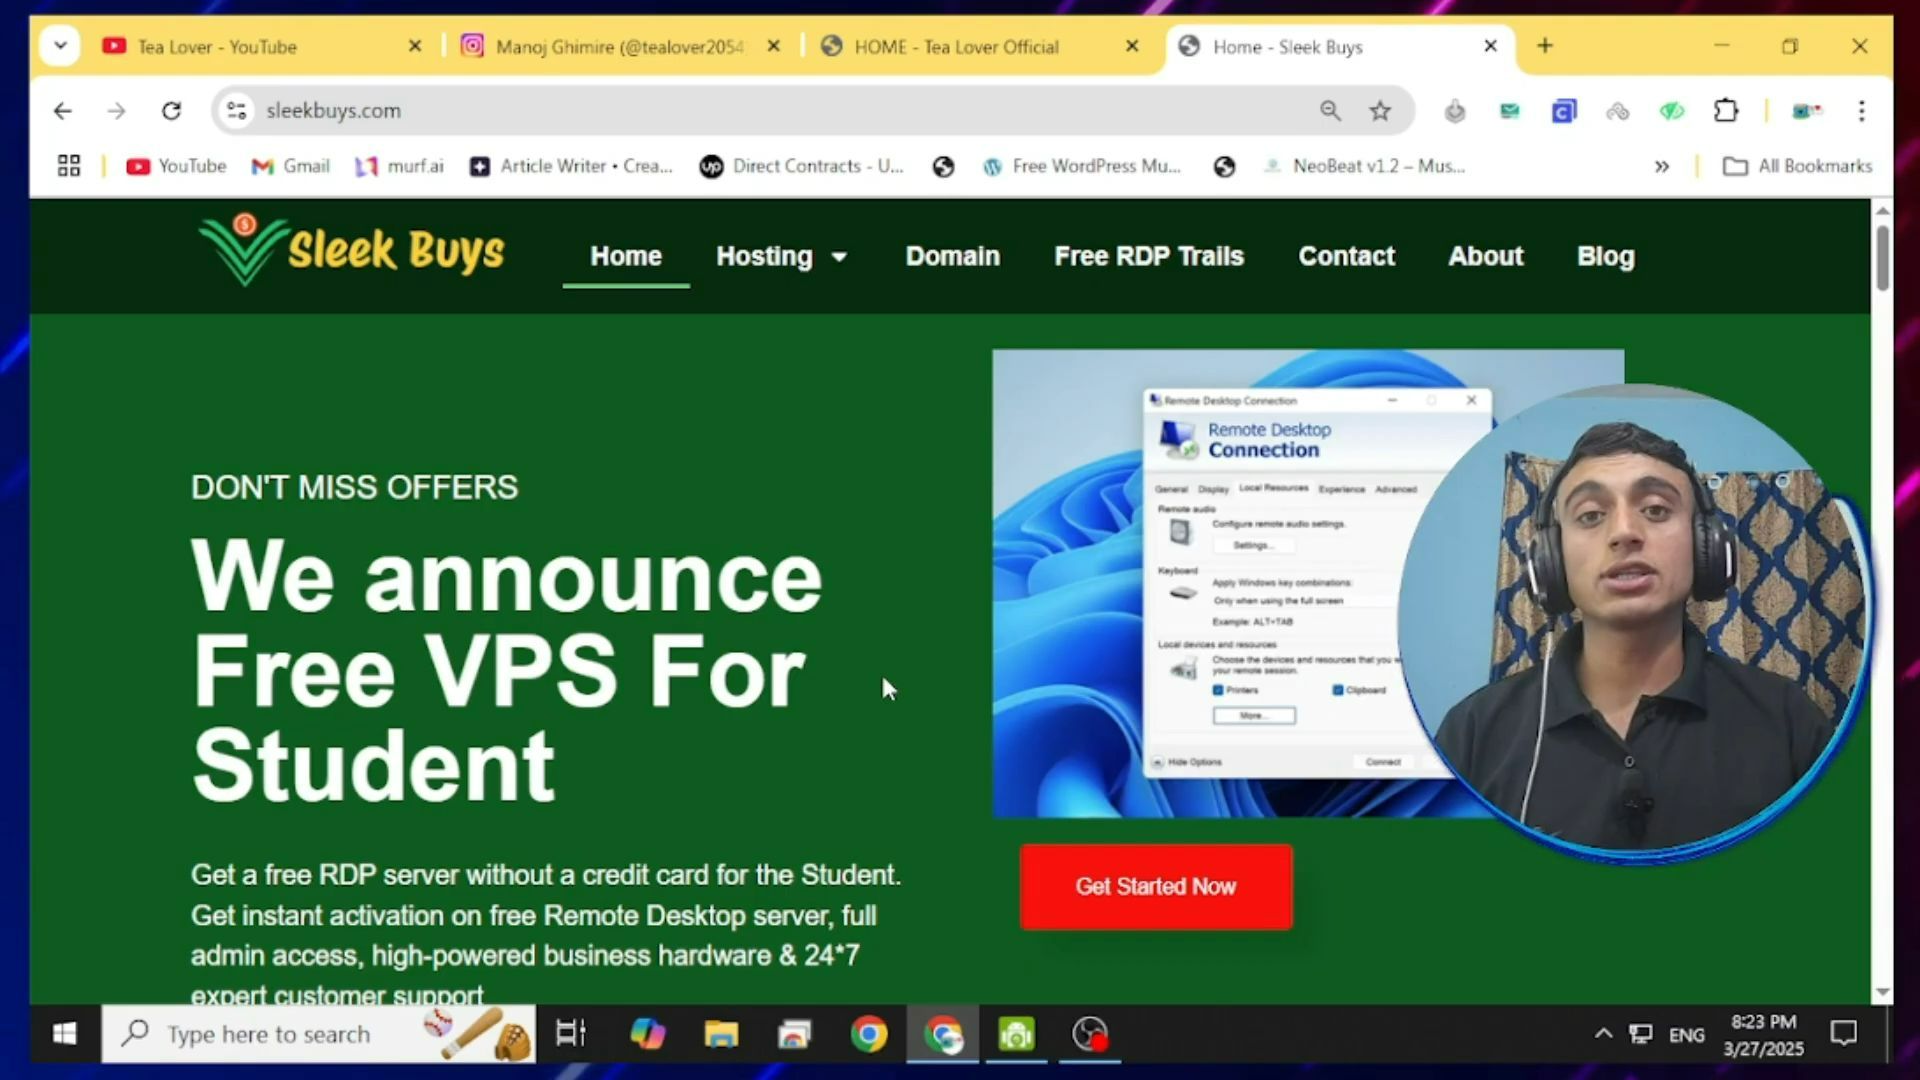This screenshot has height=1080, width=1920.
Task: Open a new tab with plus button
Action: pyautogui.click(x=1545, y=46)
